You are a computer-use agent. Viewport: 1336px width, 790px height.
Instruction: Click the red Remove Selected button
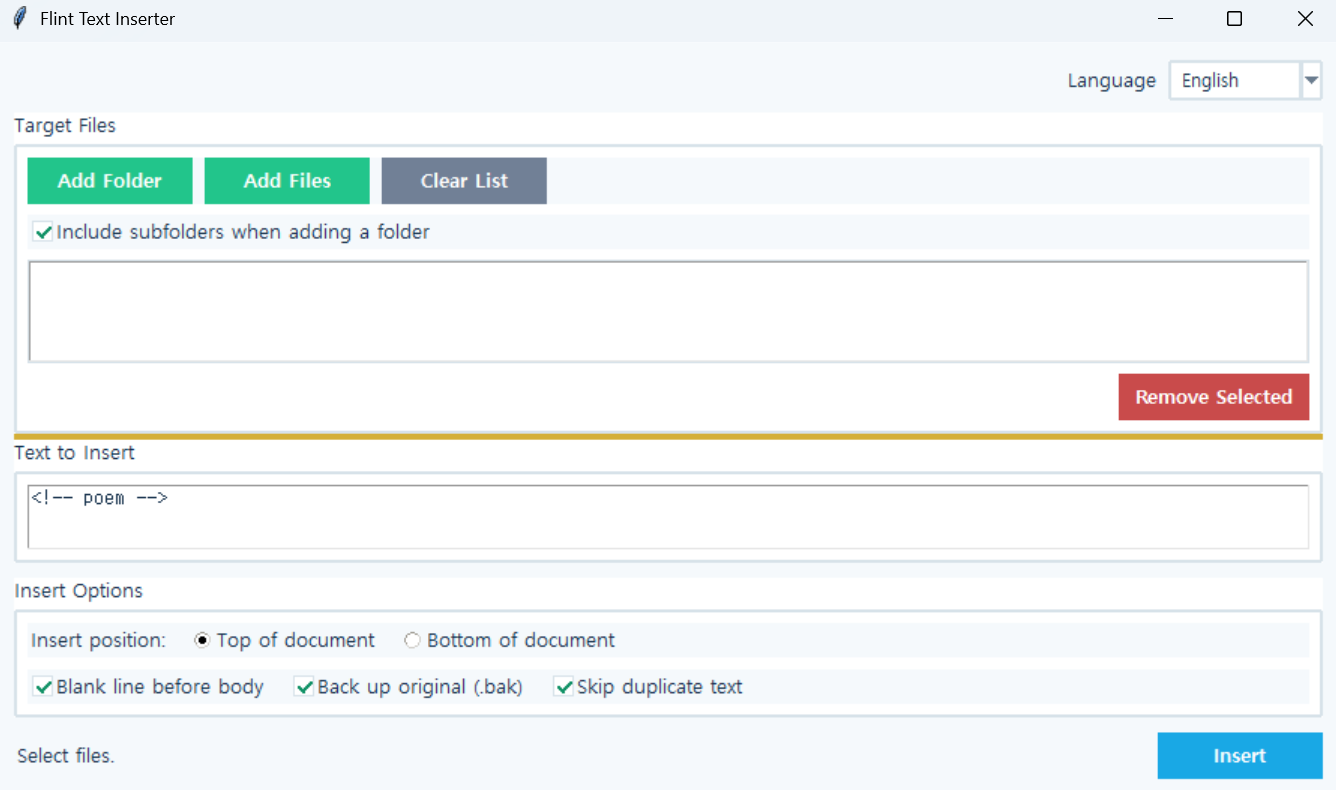(x=1214, y=397)
